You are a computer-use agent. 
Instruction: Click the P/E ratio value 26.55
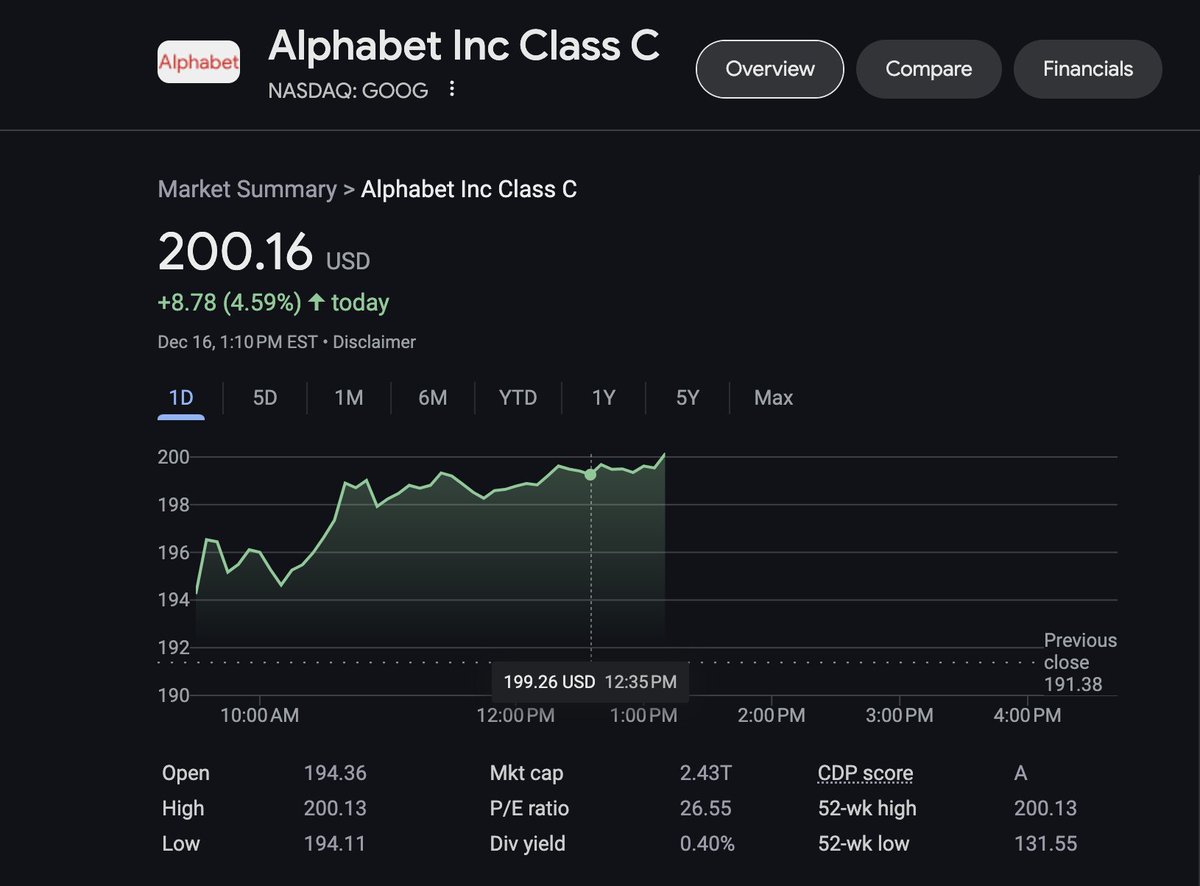[706, 808]
